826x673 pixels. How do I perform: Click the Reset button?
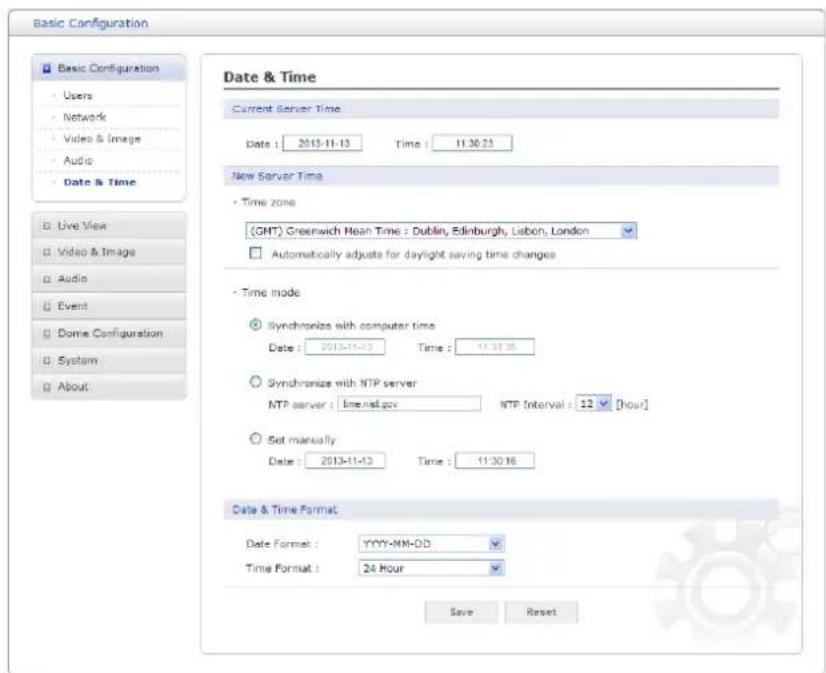click(x=541, y=612)
